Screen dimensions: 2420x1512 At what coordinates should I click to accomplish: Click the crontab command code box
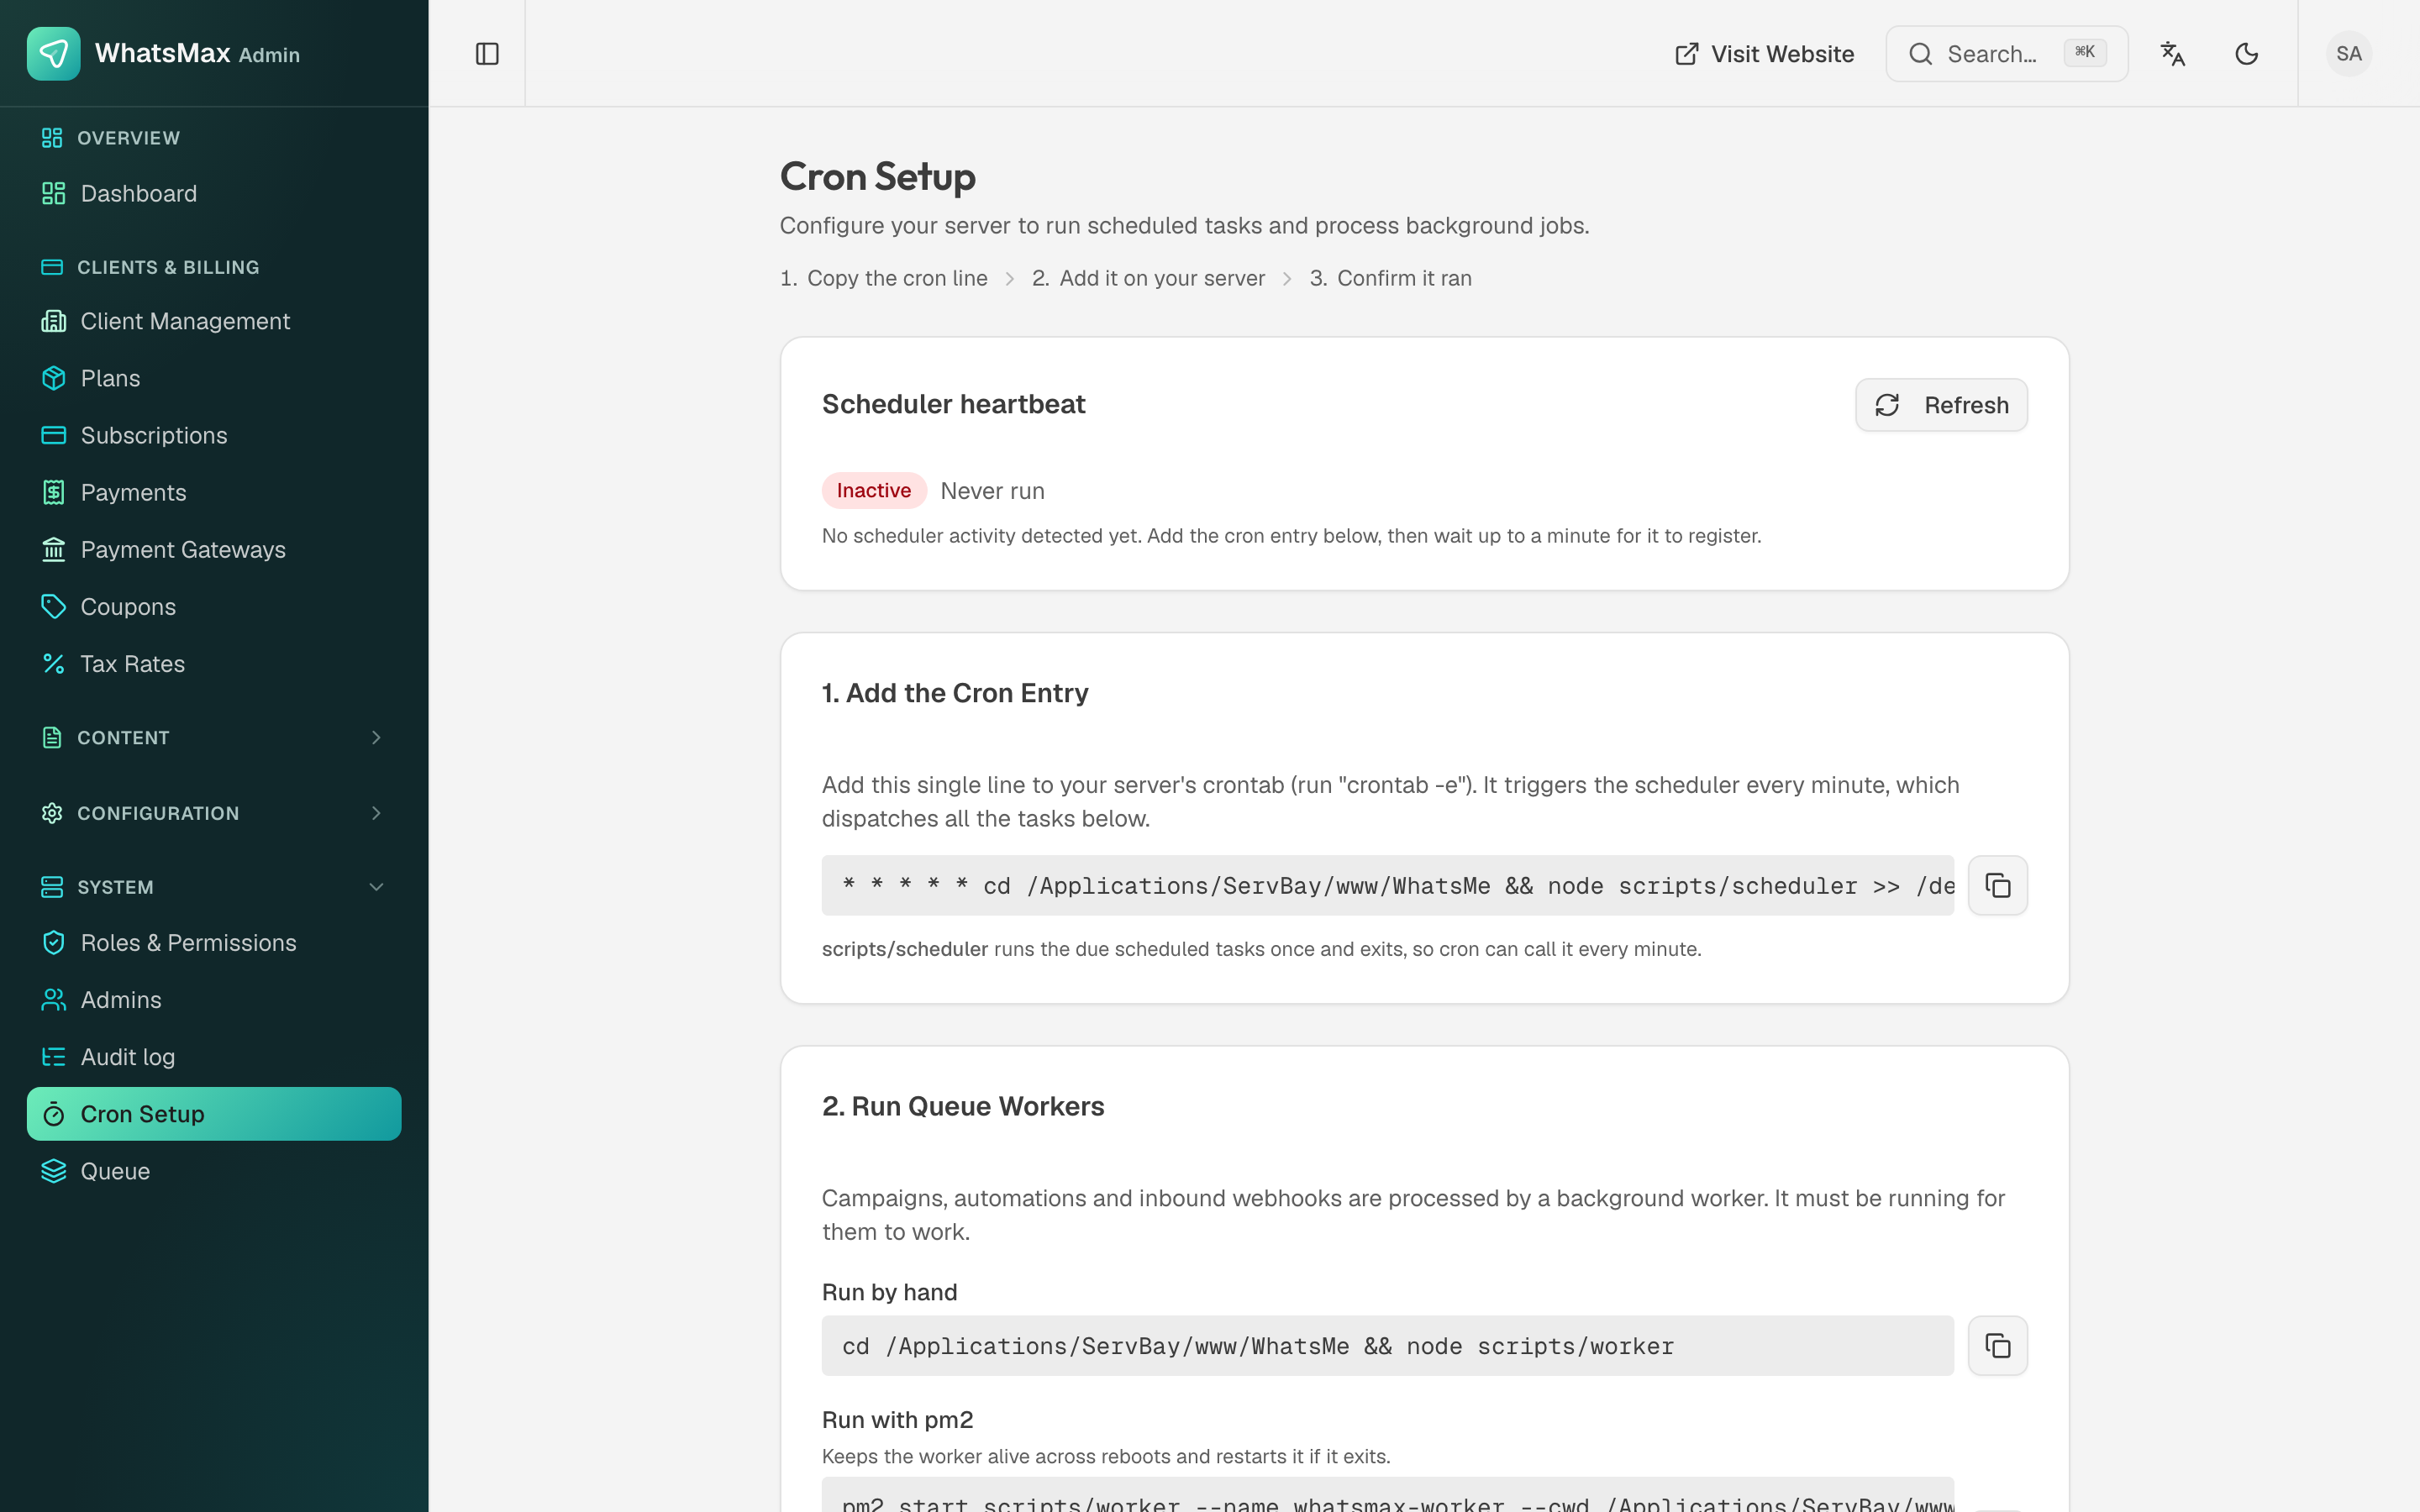click(1387, 885)
